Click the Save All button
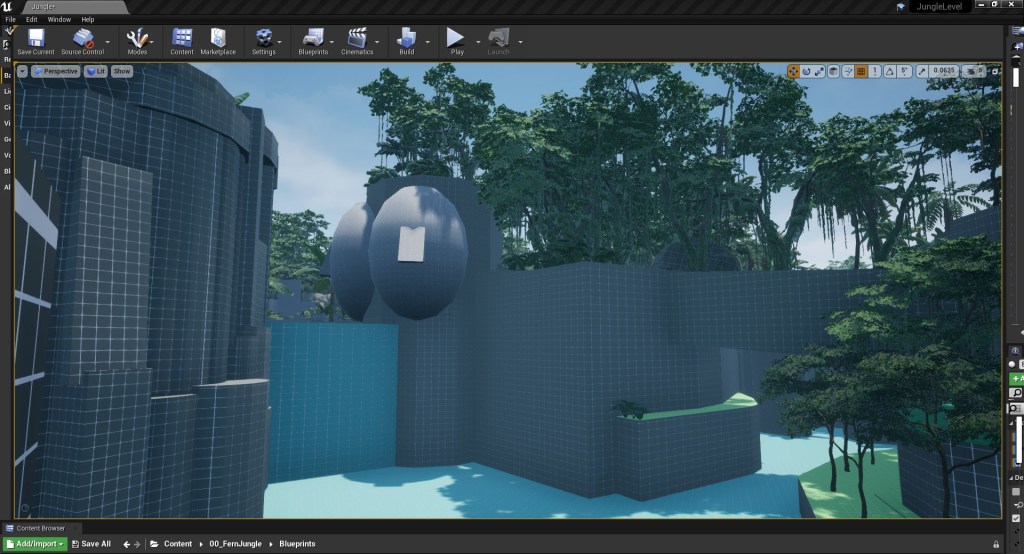This screenshot has width=1024, height=554. (90, 544)
